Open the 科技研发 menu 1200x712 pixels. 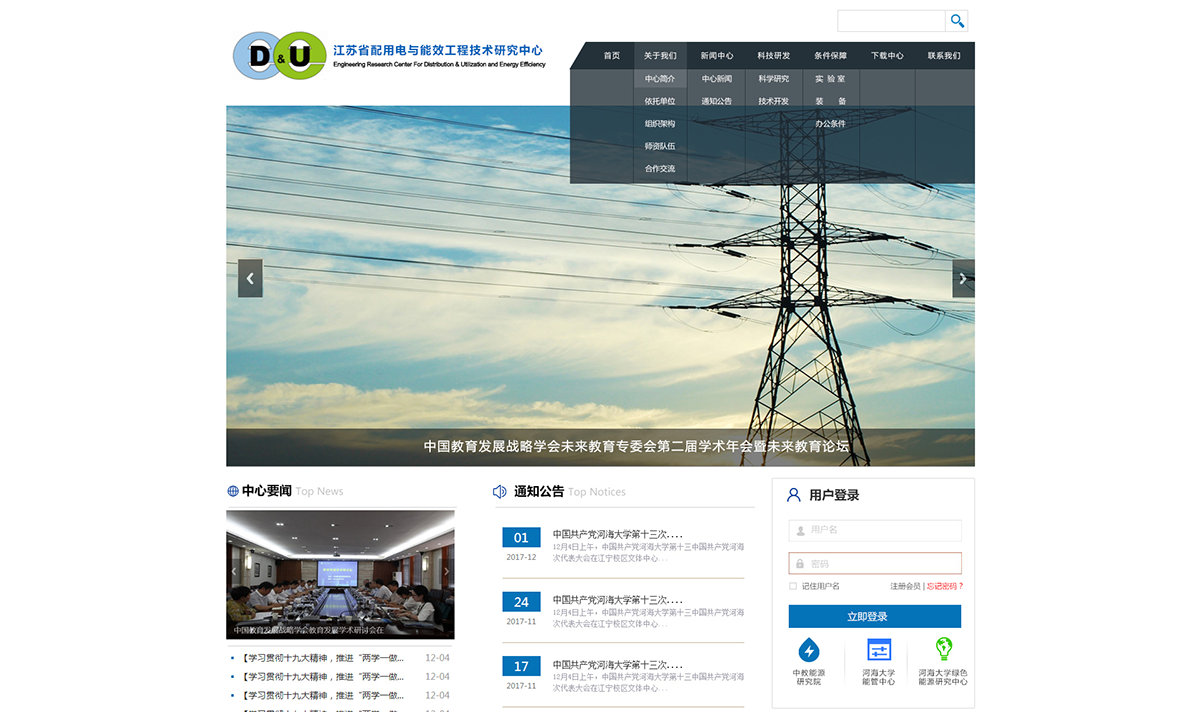click(774, 56)
